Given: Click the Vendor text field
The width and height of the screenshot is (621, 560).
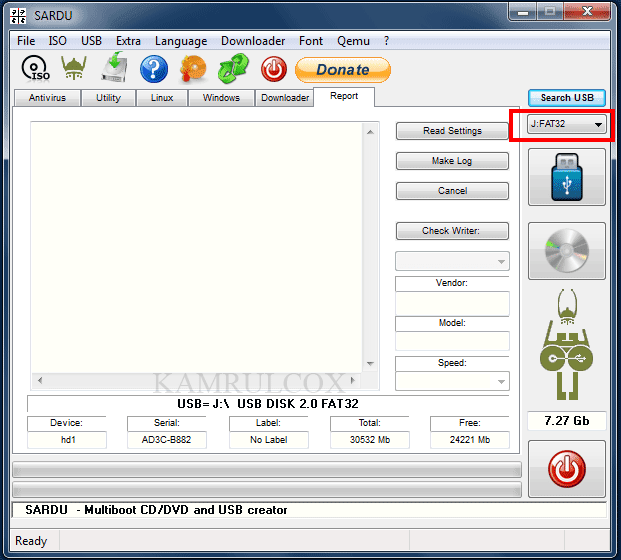Looking at the screenshot, I should pyautogui.click(x=452, y=303).
